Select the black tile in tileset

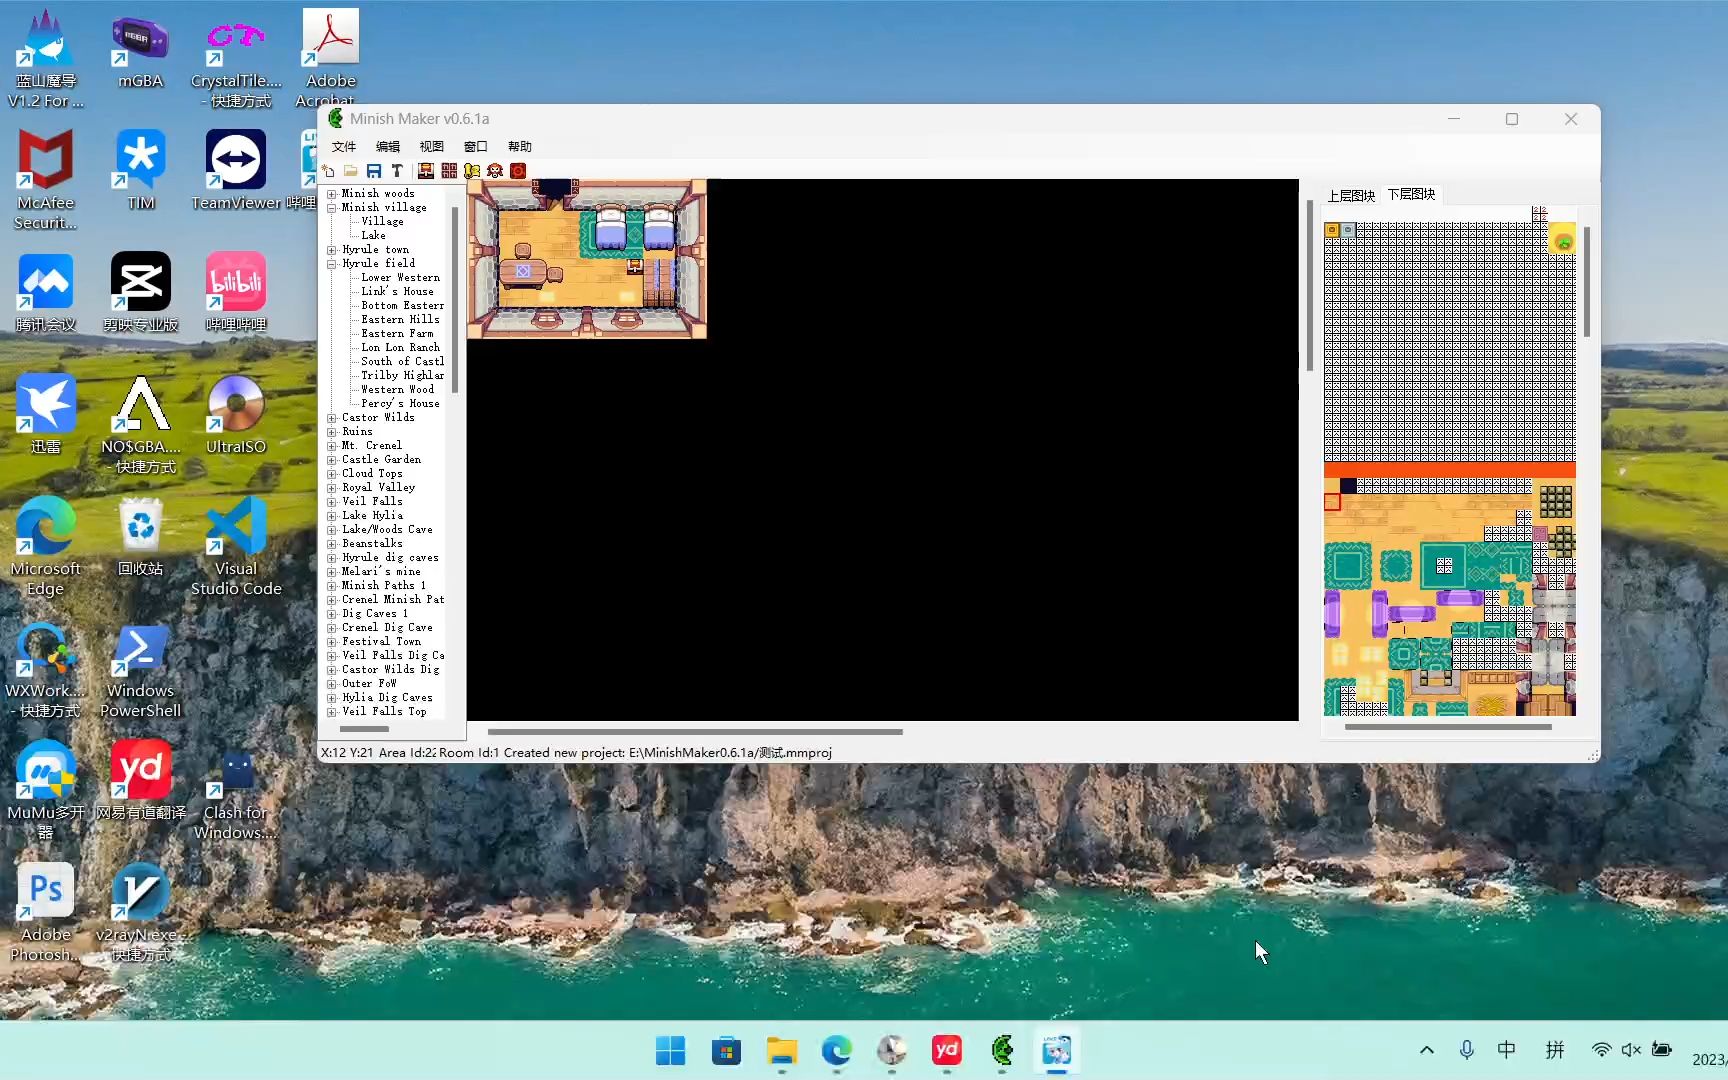pos(1348,486)
